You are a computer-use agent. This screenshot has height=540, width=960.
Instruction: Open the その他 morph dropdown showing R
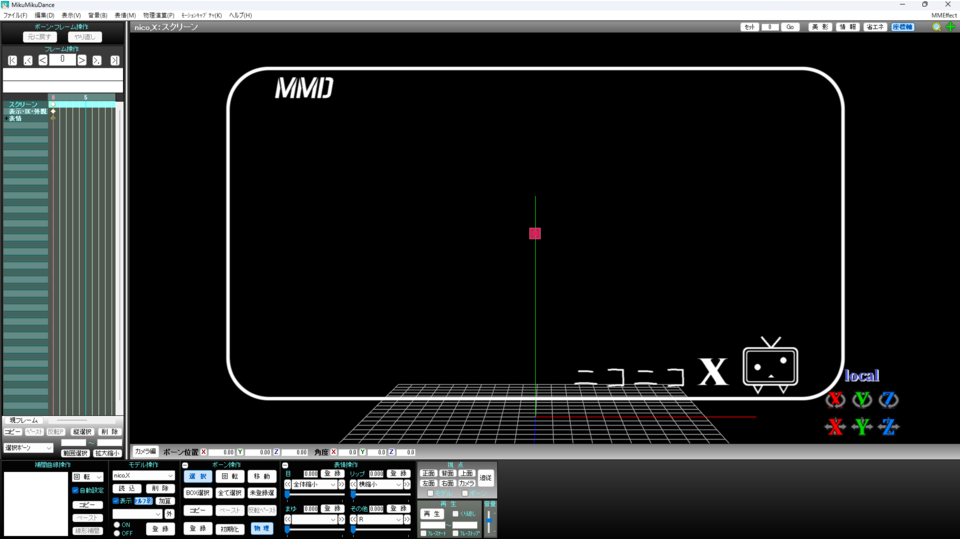(x=380, y=519)
